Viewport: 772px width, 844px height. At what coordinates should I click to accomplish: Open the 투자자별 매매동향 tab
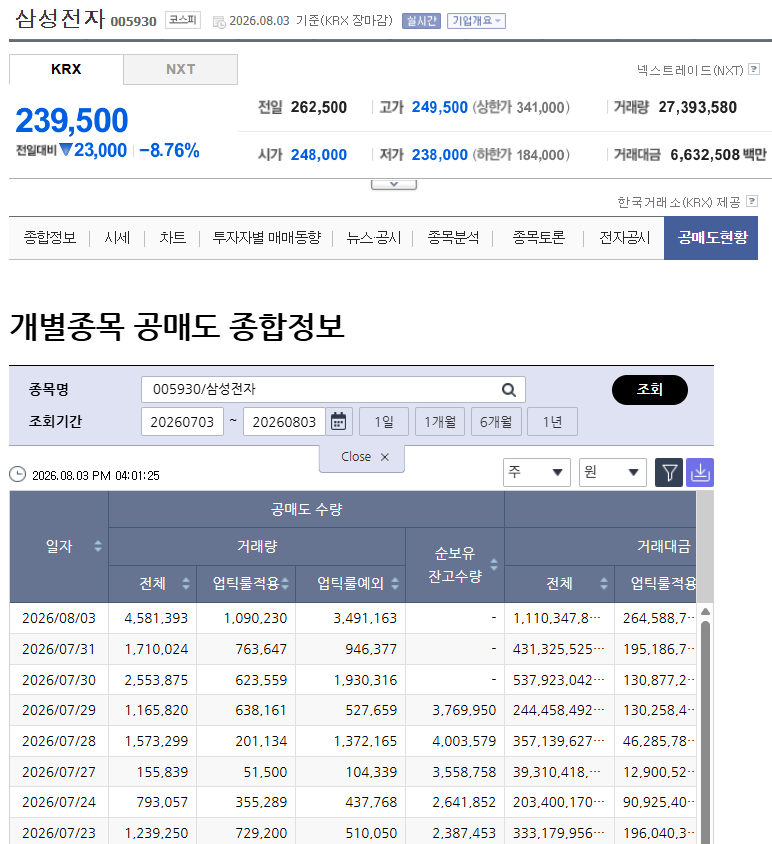(x=266, y=237)
